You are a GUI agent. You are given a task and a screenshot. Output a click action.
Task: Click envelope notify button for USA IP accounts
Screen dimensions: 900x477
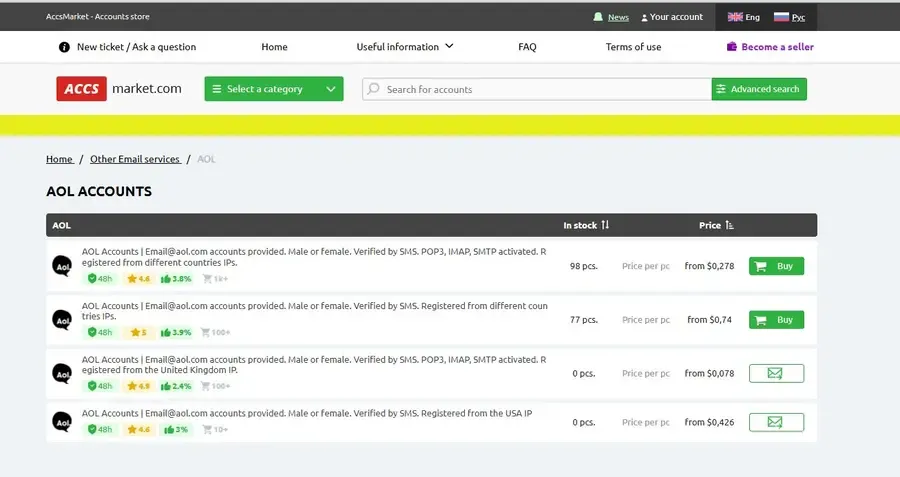click(x=776, y=422)
